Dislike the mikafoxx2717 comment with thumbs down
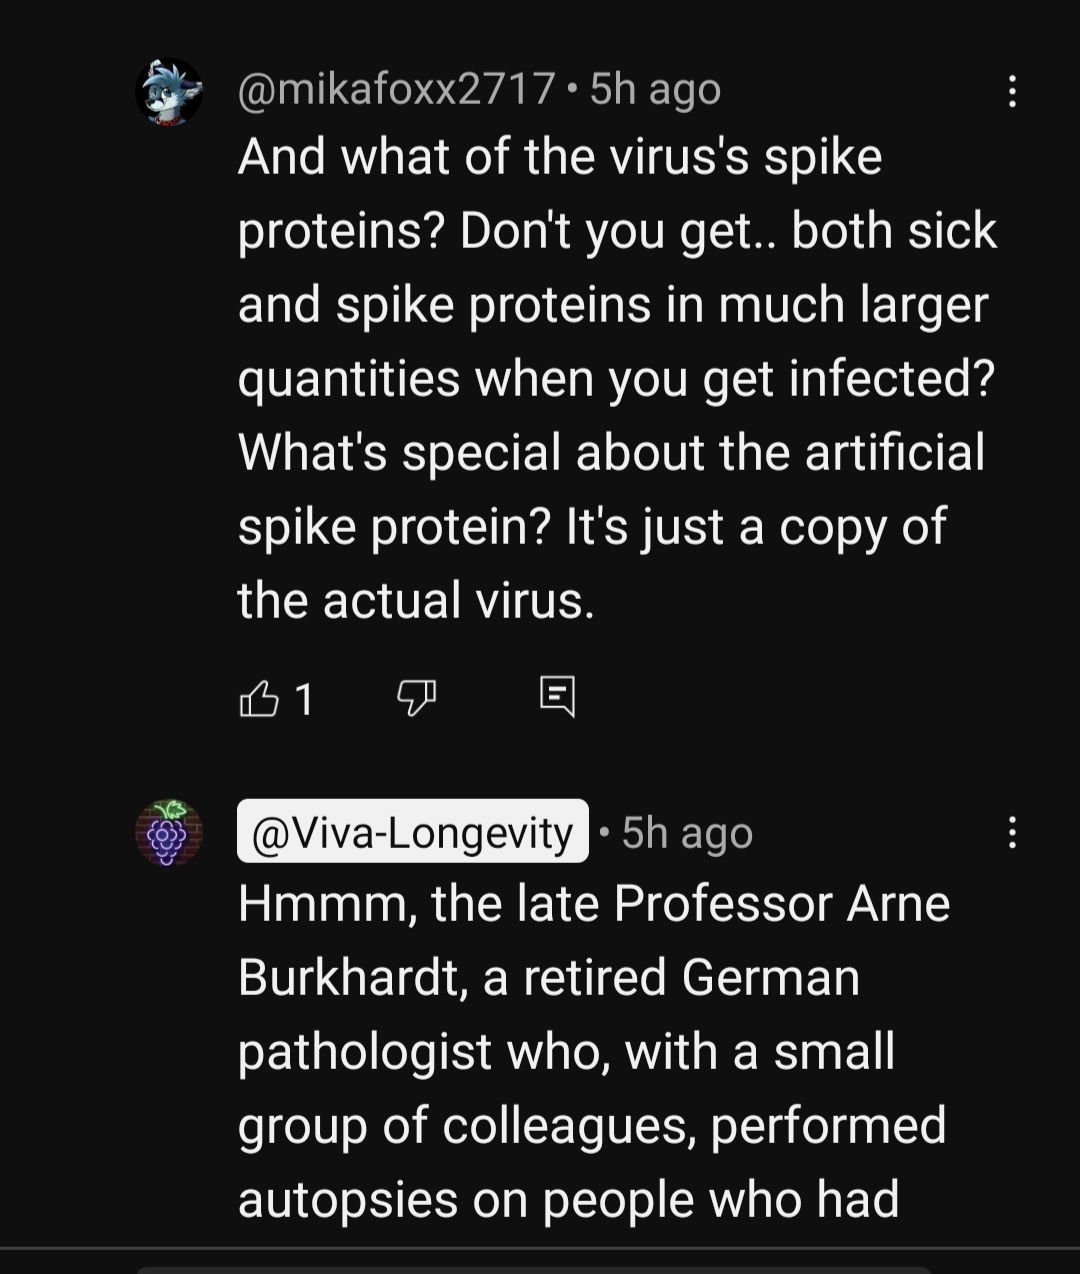Screen dimensions: 1080x1274 (416, 697)
